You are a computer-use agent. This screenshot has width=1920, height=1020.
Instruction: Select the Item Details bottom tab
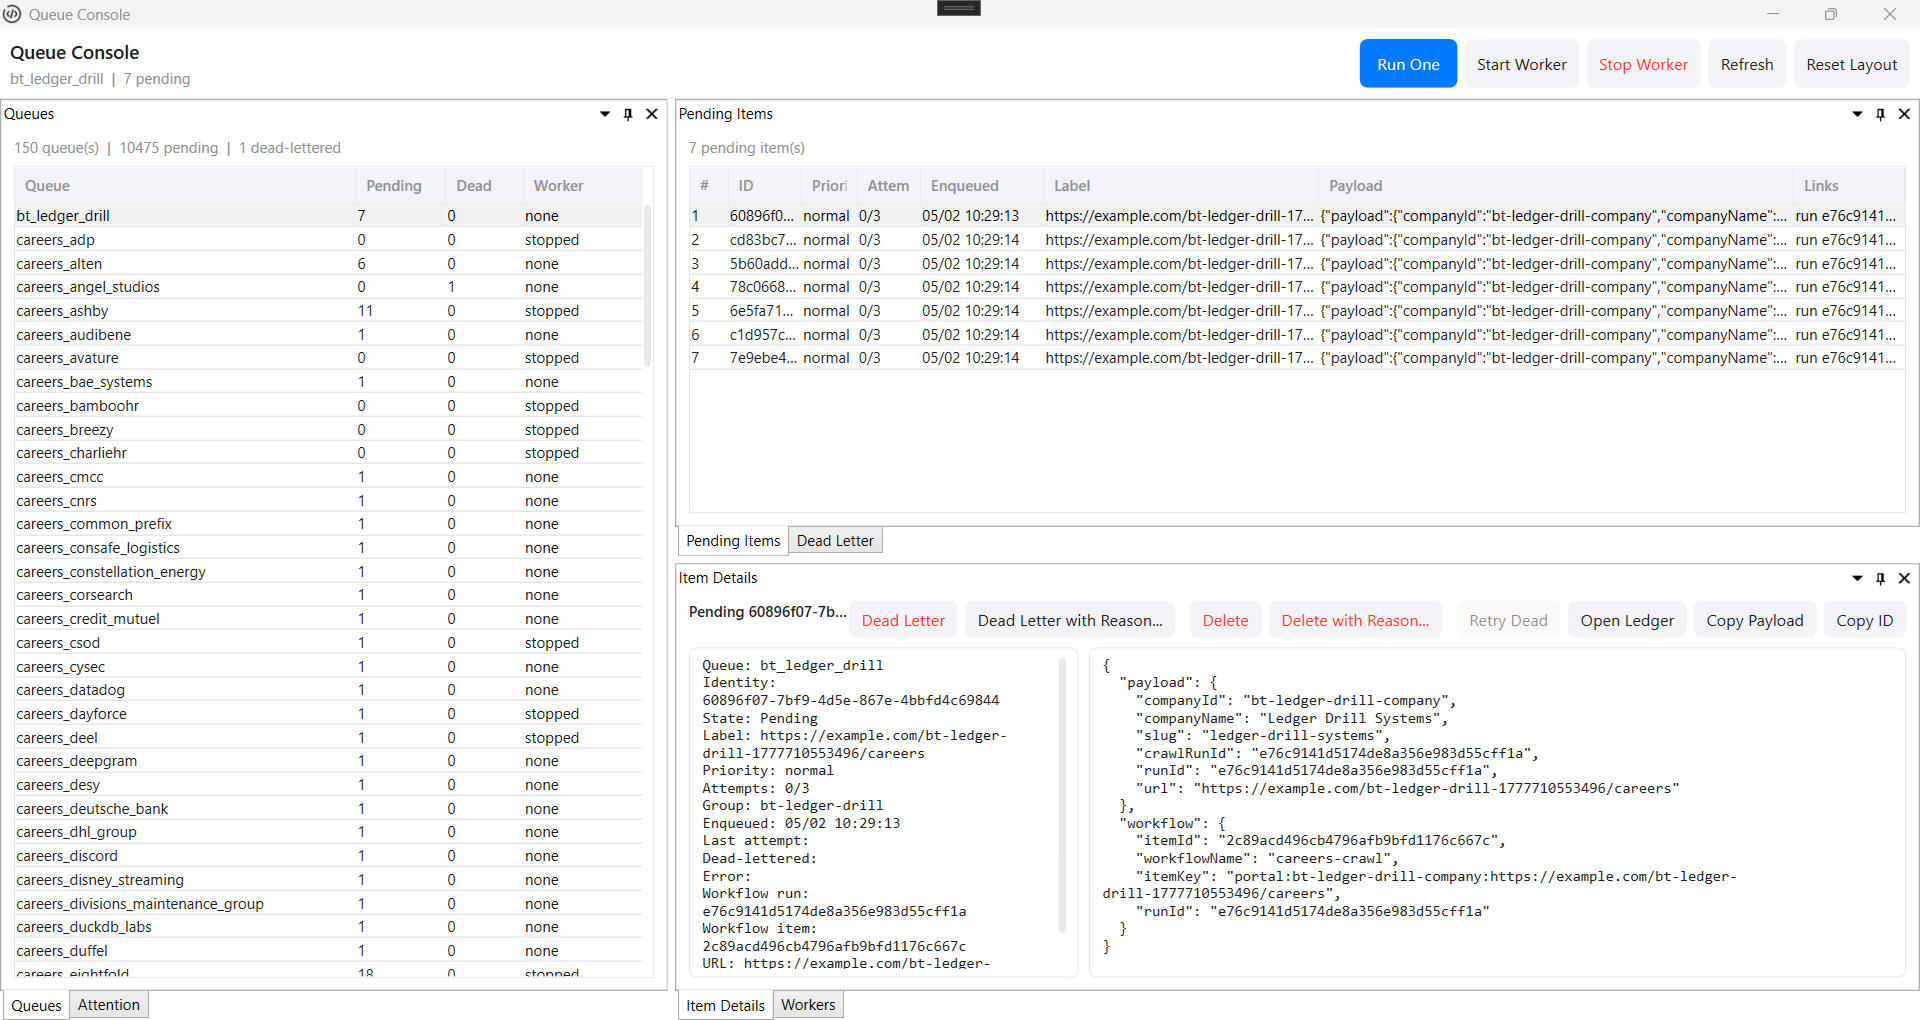(x=725, y=1005)
